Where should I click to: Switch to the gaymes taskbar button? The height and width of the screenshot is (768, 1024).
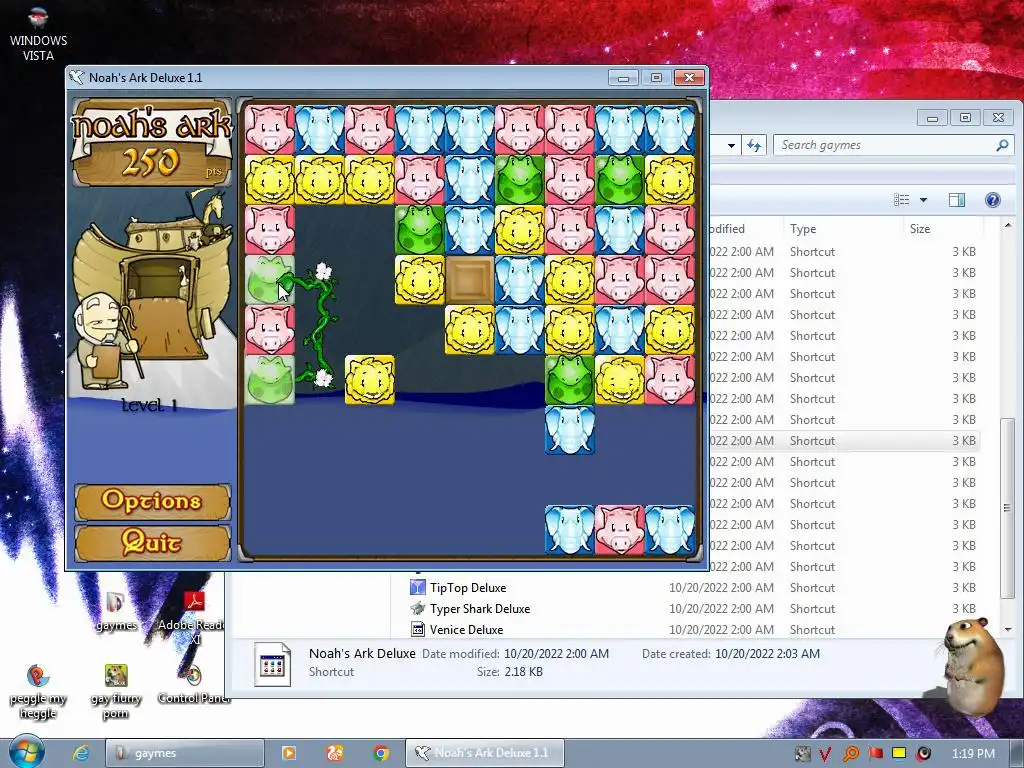[185, 753]
